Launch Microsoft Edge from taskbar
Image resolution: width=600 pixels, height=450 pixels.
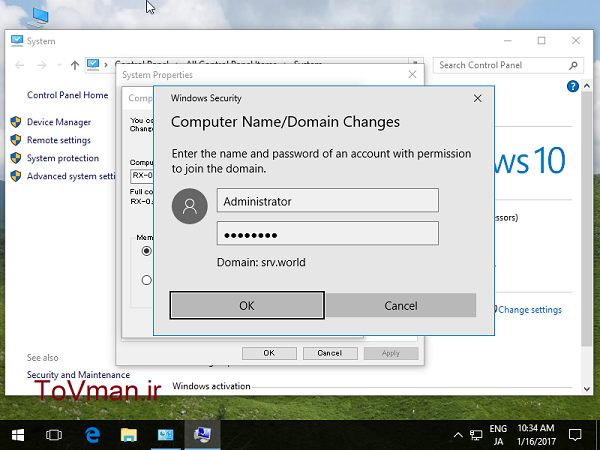[92, 435]
